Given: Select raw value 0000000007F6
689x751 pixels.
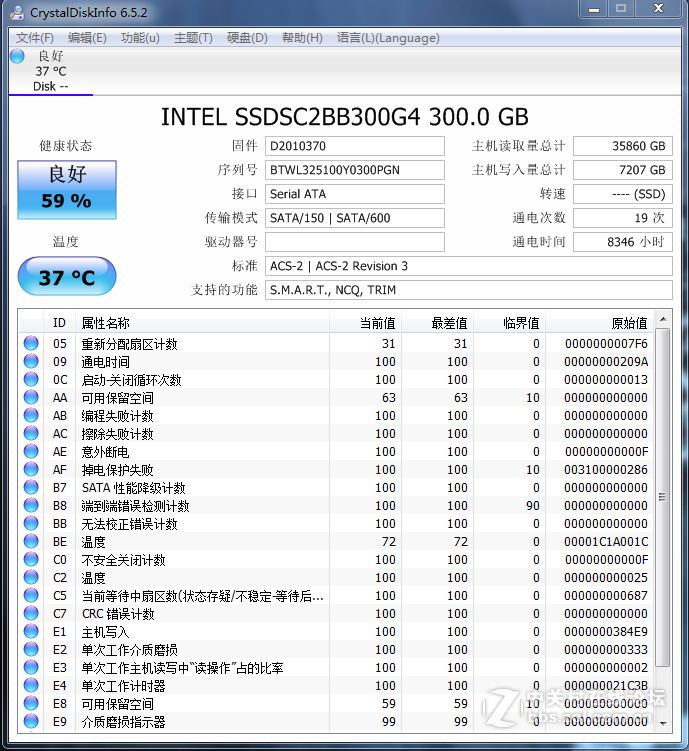Looking at the screenshot, I should click(x=606, y=344).
